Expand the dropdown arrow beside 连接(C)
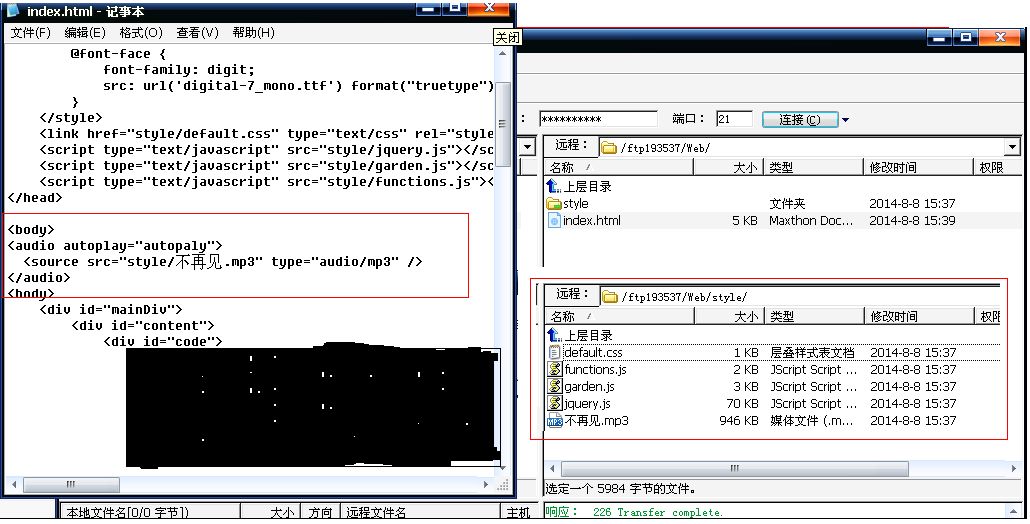The height and width of the screenshot is (524, 1030). (845, 120)
